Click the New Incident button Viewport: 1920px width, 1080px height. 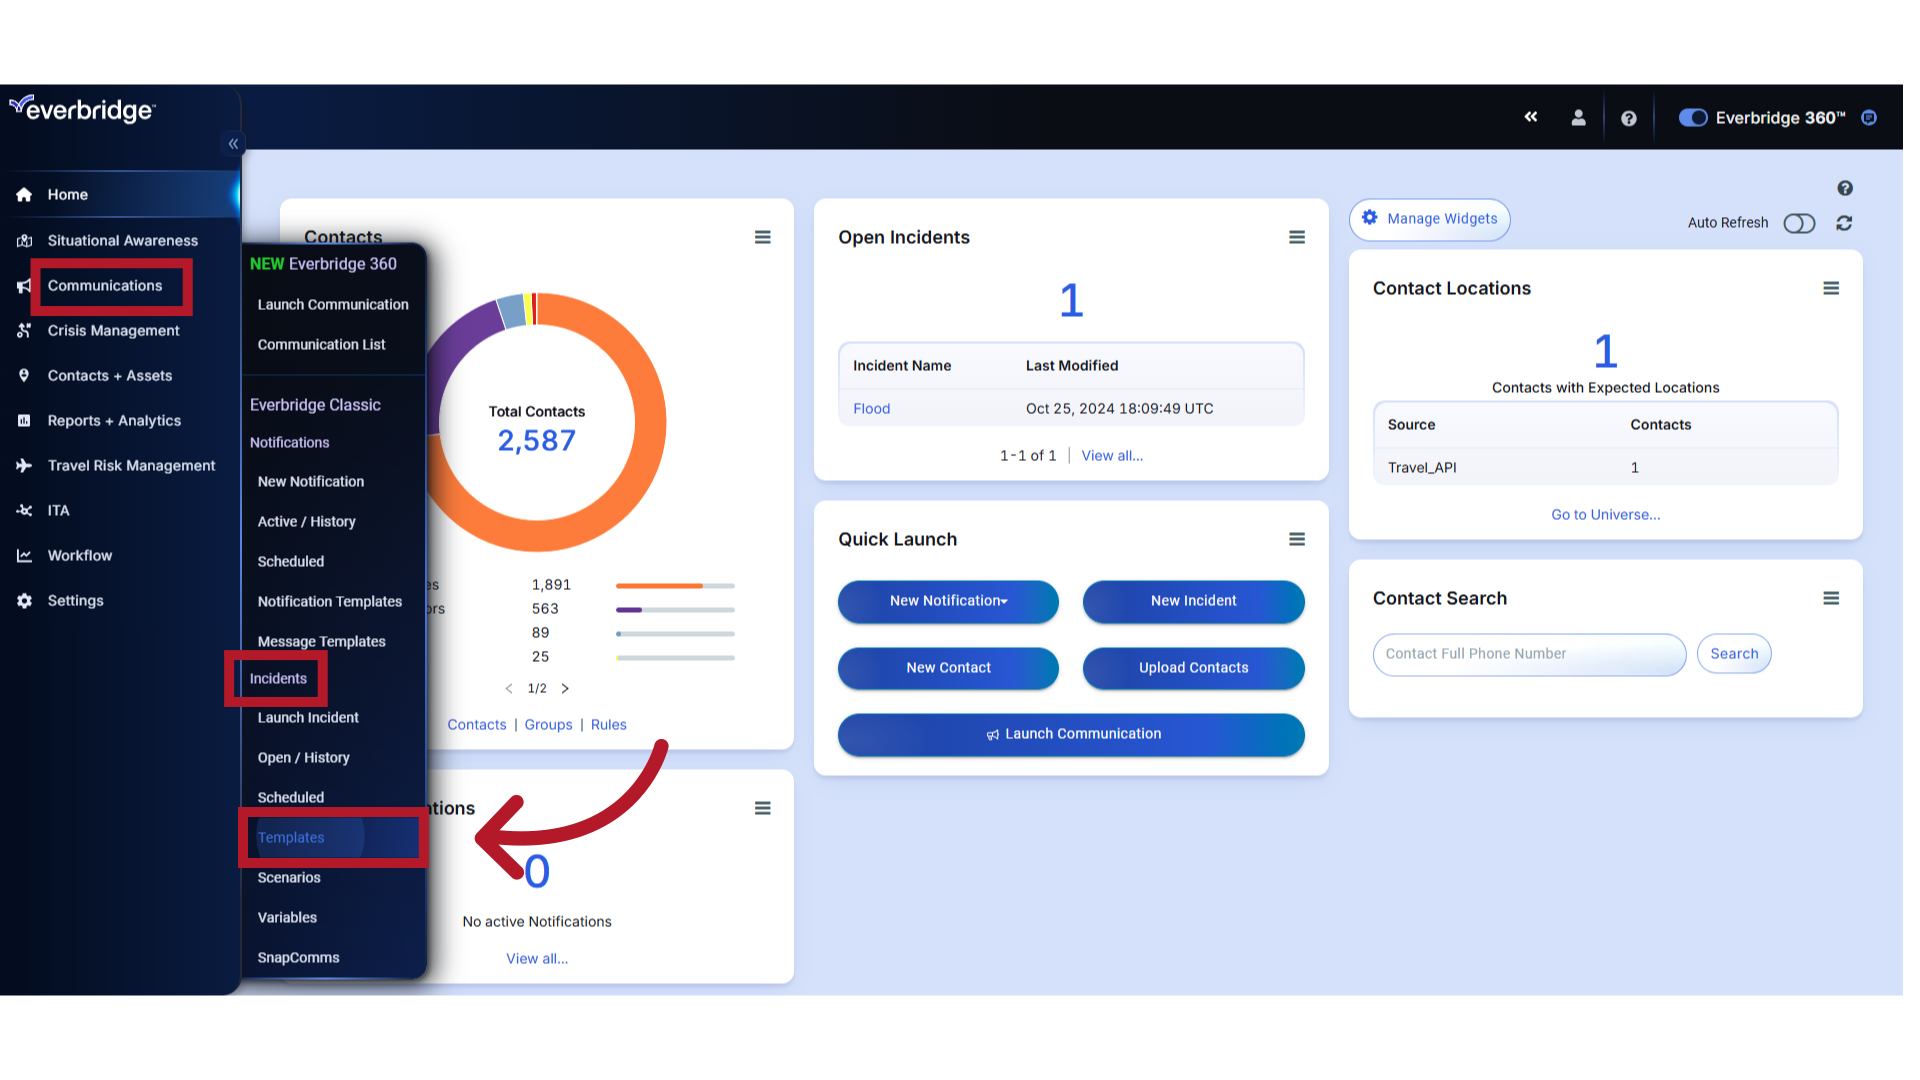click(1193, 601)
